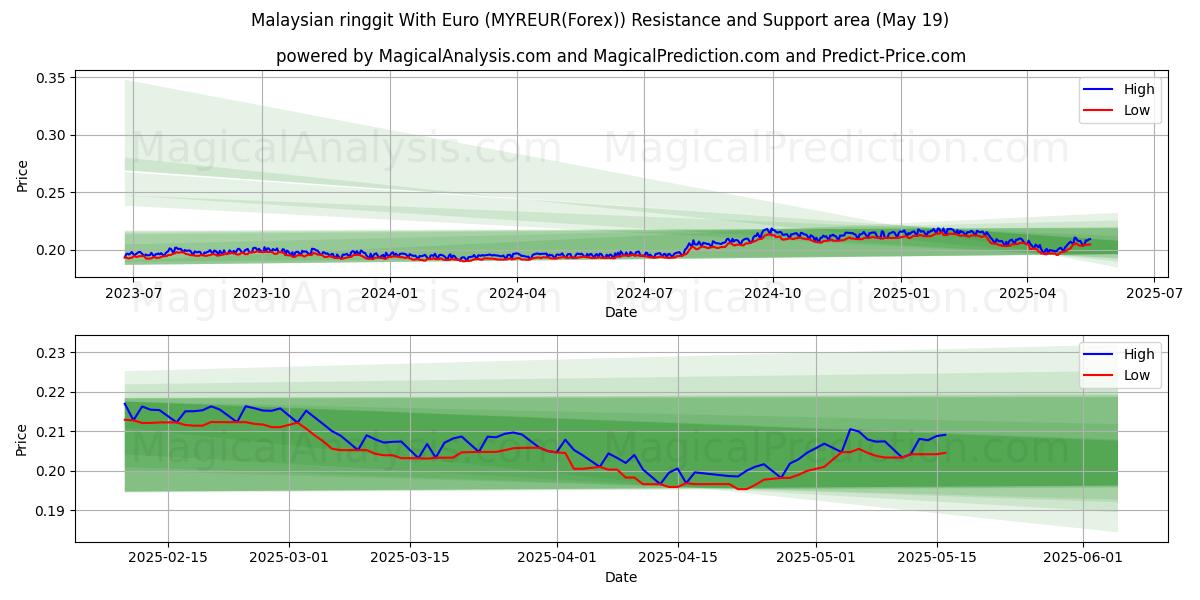
Task: Click the bottom chart 'Price' axis label
Action: point(22,439)
